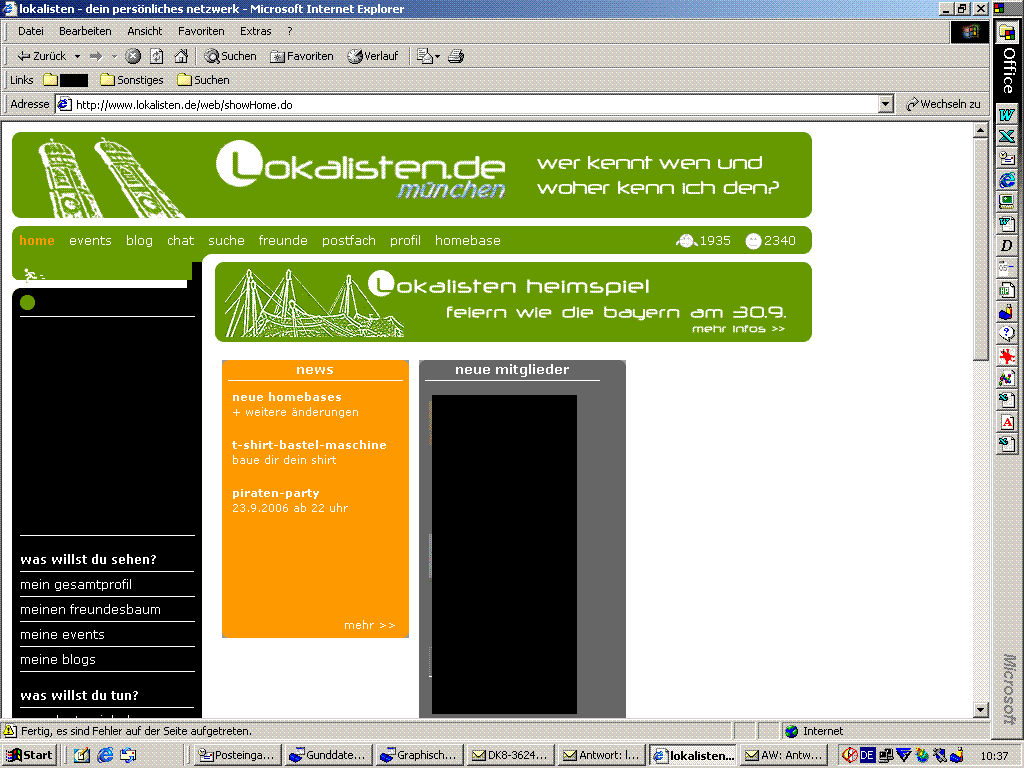Open the blog tab

pos(139,240)
